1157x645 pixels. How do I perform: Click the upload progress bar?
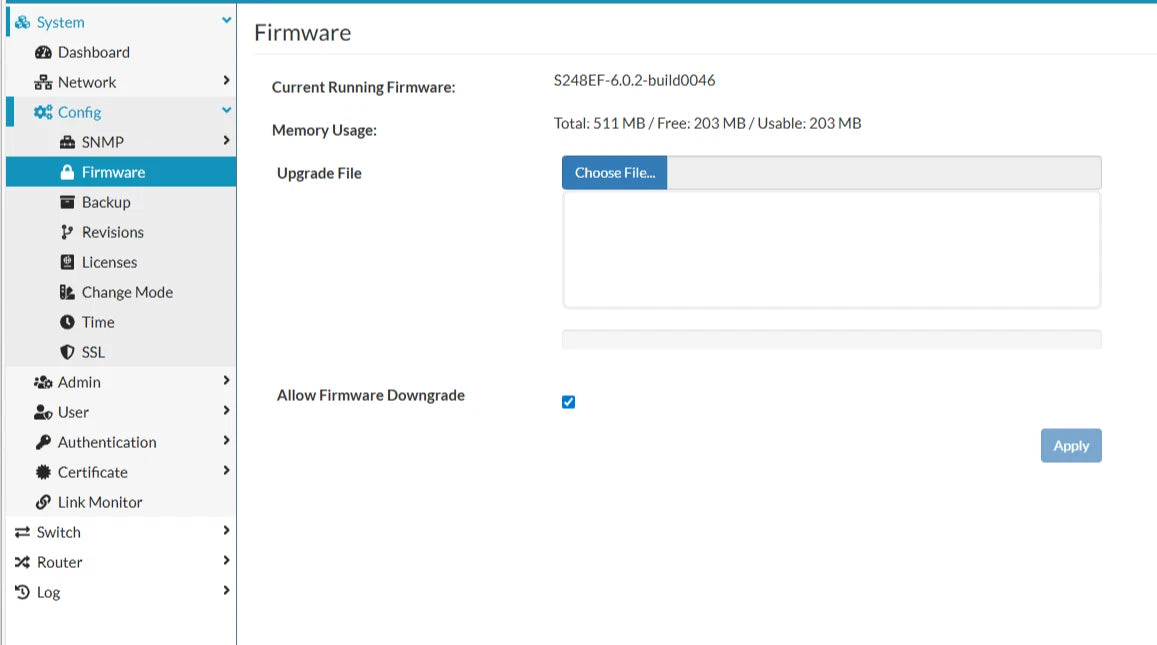pos(832,339)
